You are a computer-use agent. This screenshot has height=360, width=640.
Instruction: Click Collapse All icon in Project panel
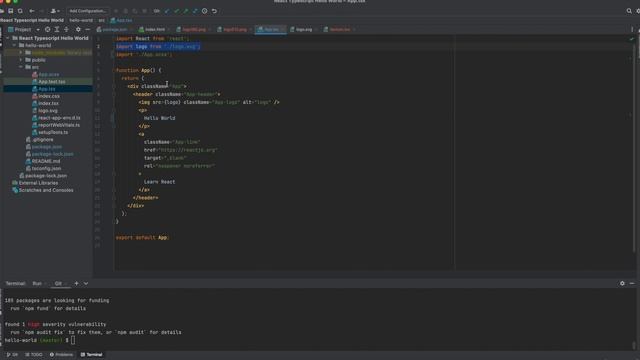tap(66, 29)
